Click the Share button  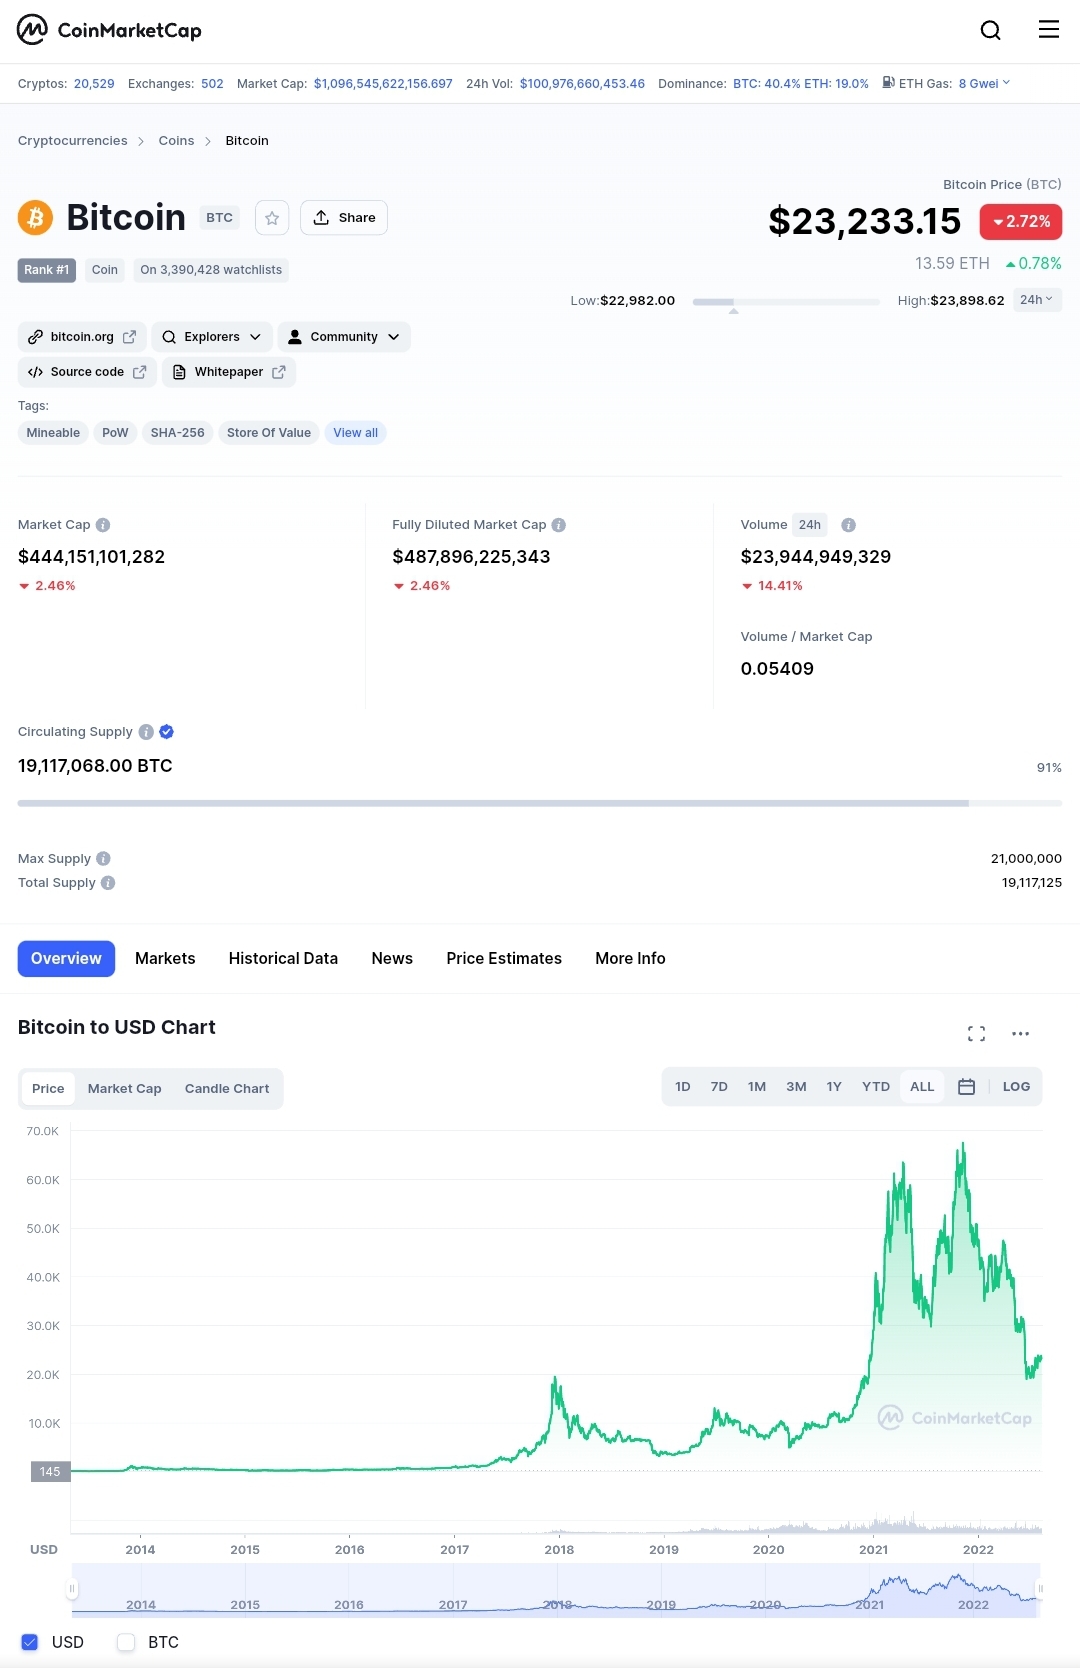(x=344, y=218)
